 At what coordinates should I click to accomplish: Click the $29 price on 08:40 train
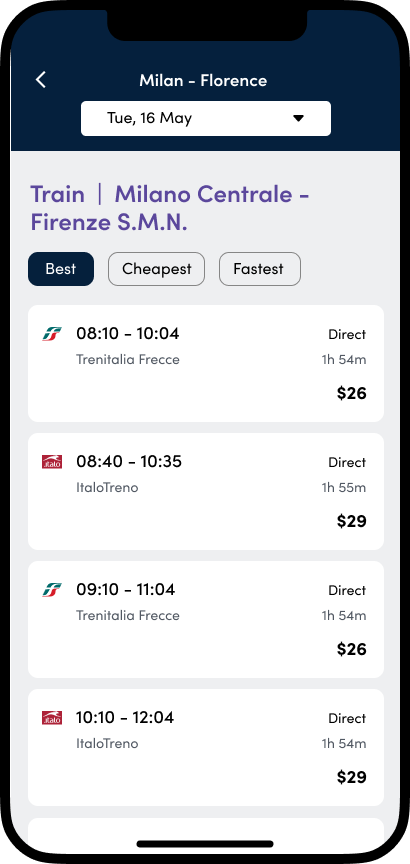click(x=352, y=521)
